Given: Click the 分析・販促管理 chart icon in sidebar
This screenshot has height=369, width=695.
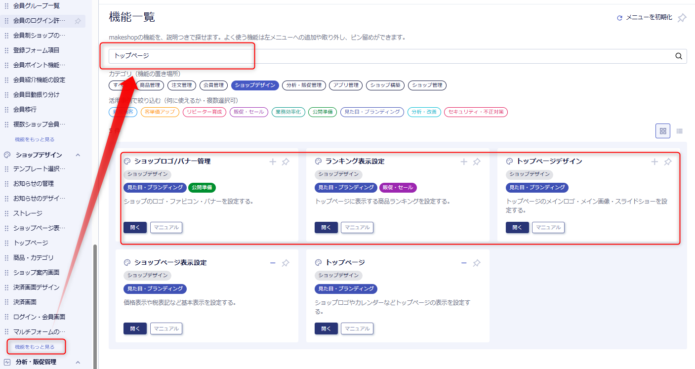Looking at the screenshot, I should [7, 362].
